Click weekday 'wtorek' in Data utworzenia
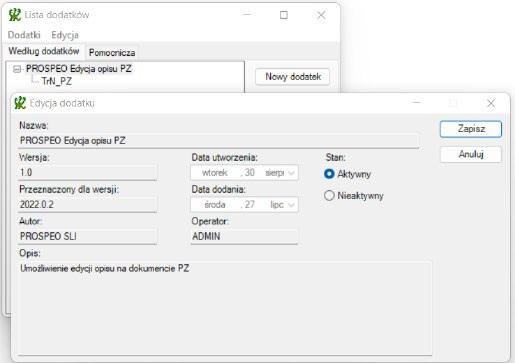515x363 pixels. [x=215, y=173]
